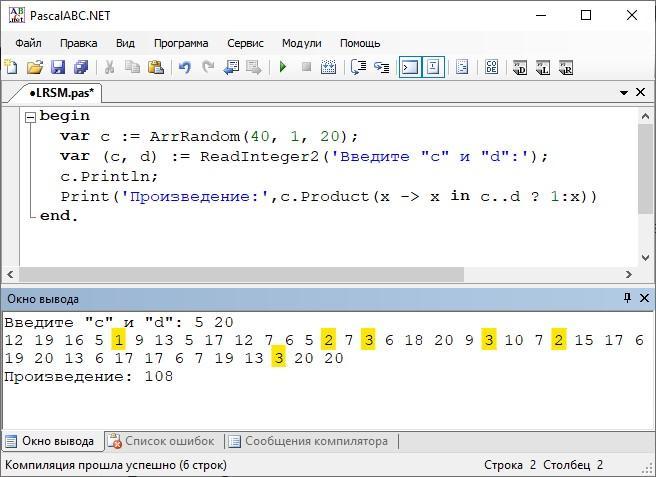656x477 pixels.
Task: Click the c.Println line in code
Action: coord(110,177)
